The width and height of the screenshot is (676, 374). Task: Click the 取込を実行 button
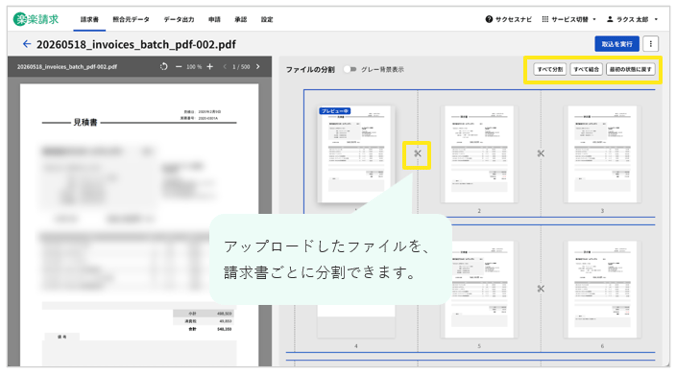click(x=617, y=44)
